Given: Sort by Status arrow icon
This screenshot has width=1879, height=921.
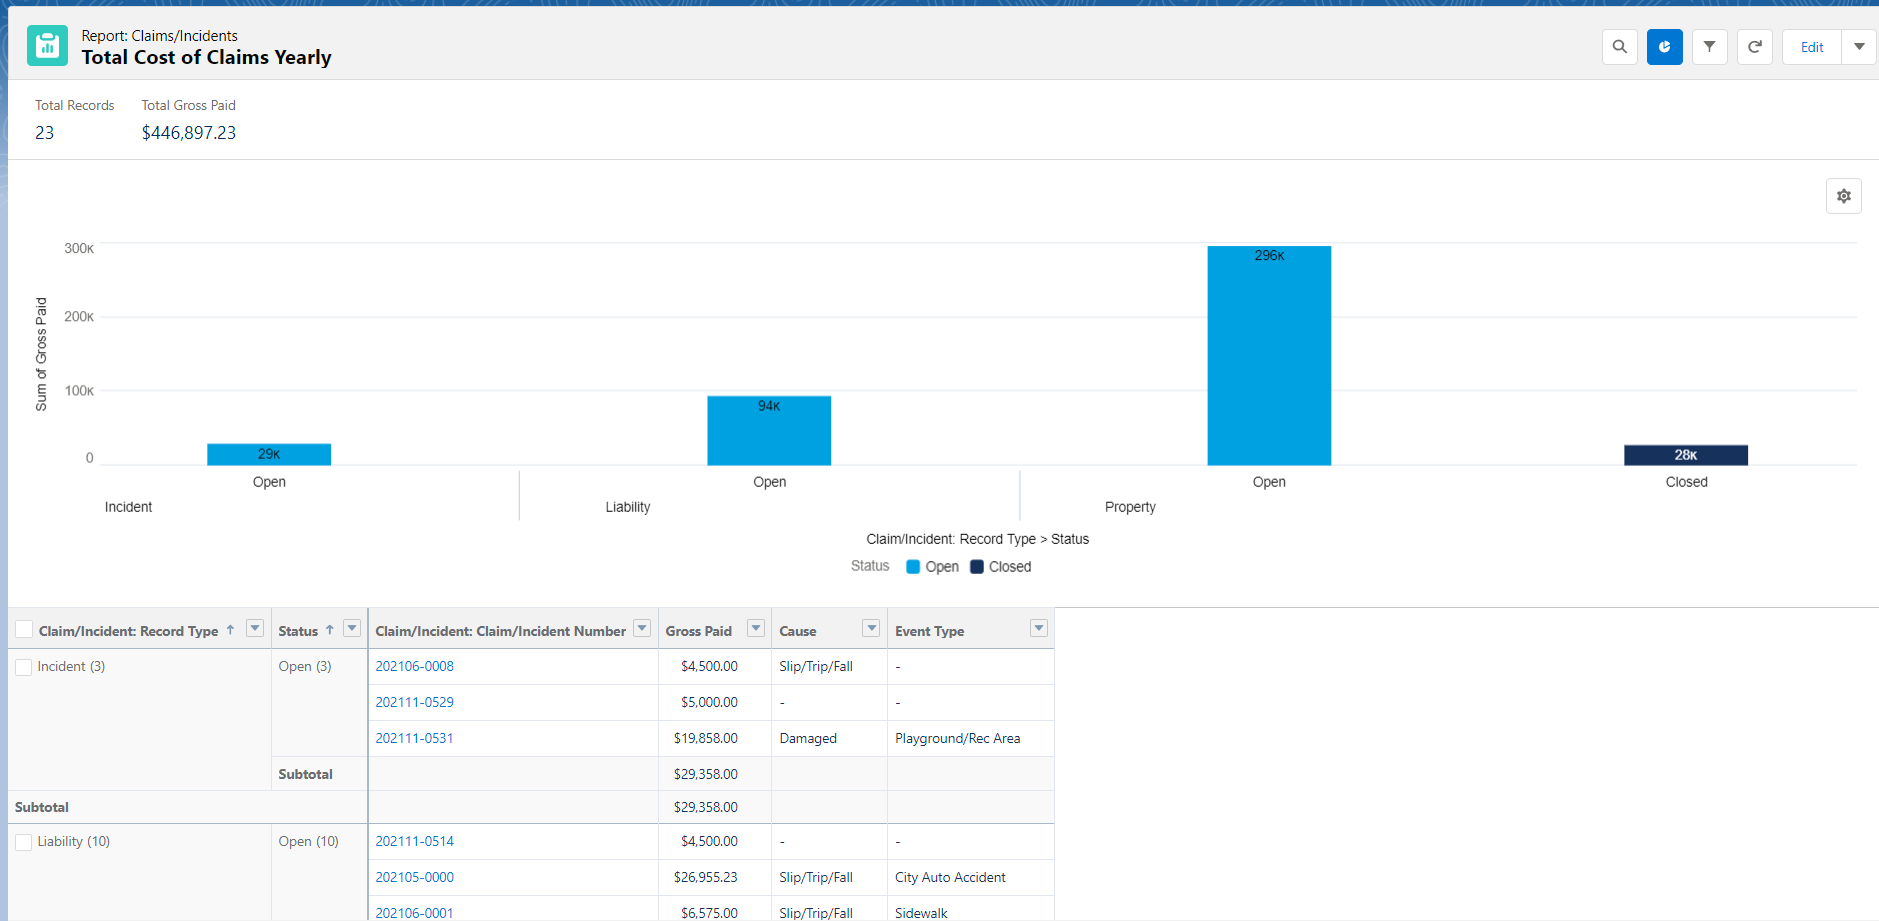Looking at the screenshot, I should pos(329,630).
